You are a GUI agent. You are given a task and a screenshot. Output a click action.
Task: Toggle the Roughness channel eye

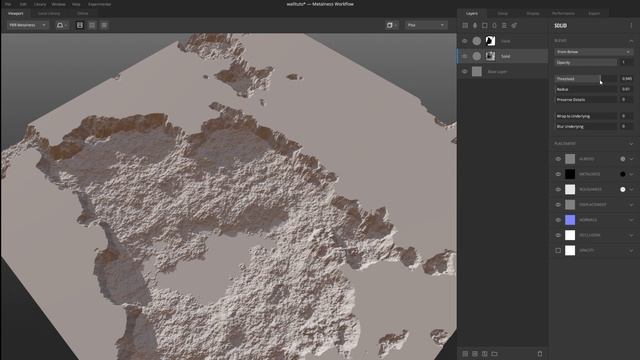point(558,189)
